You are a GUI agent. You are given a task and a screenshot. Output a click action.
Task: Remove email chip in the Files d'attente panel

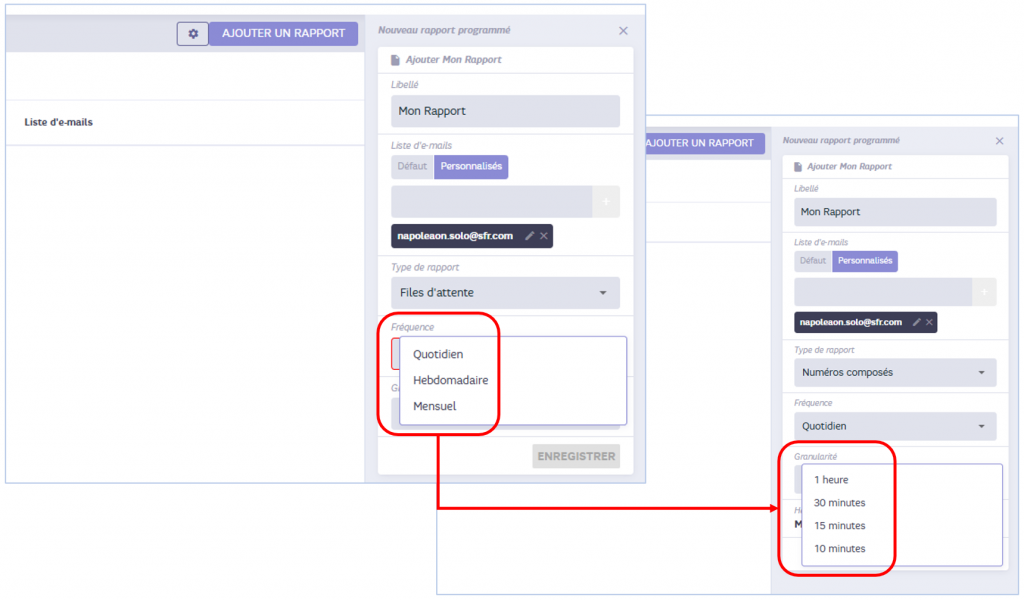(x=543, y=236)
